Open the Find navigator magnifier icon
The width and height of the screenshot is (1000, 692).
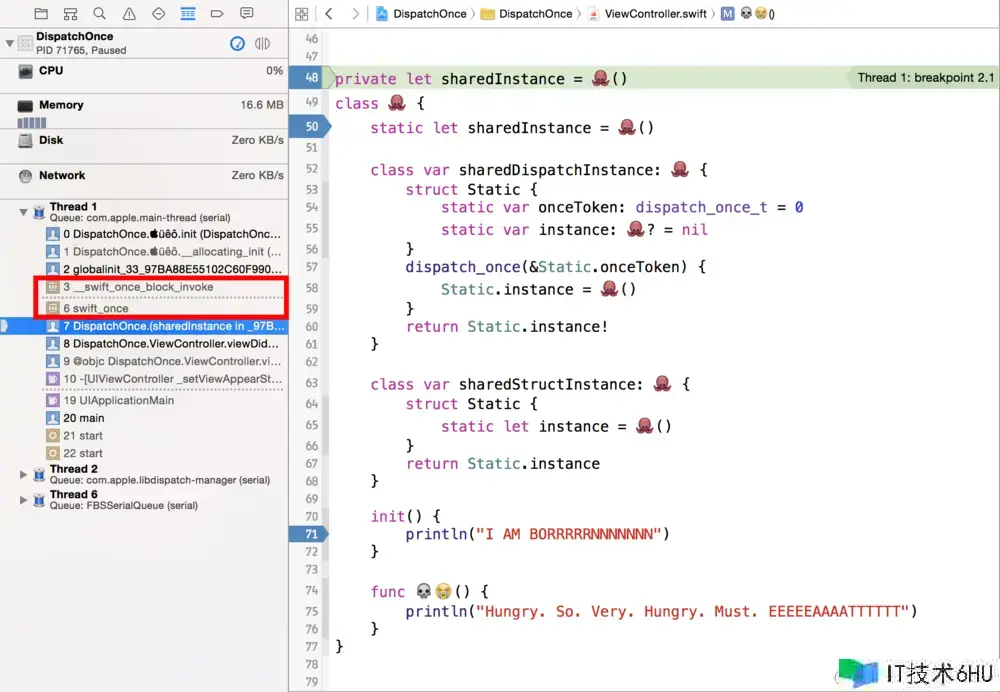pyautogui.click(x=99, y=14)
